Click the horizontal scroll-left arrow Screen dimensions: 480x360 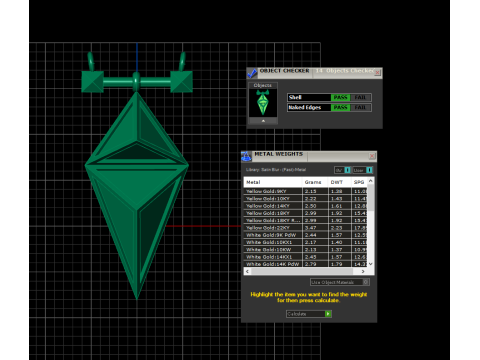[247, 271]
